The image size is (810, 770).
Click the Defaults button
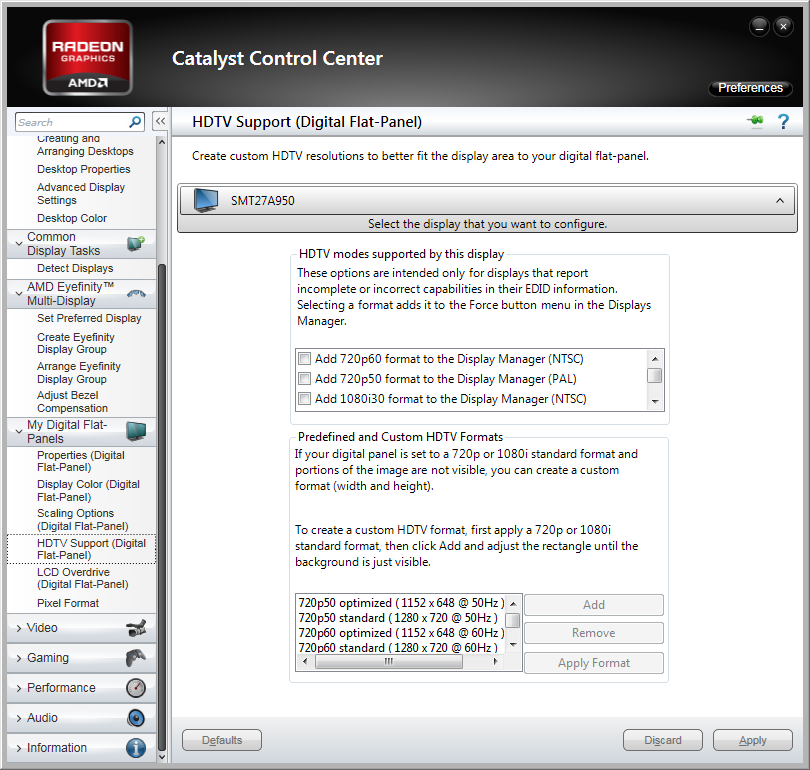tap(222, 740)
